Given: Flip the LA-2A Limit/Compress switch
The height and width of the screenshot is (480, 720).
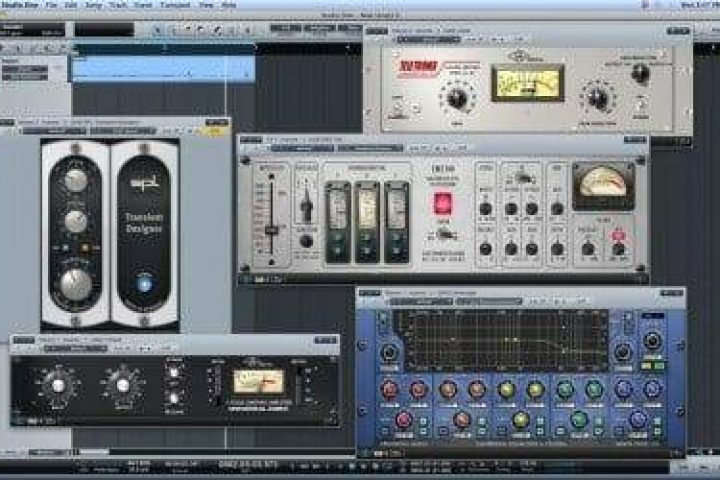Looking at the screenshot, I should (x=398, y=108).
